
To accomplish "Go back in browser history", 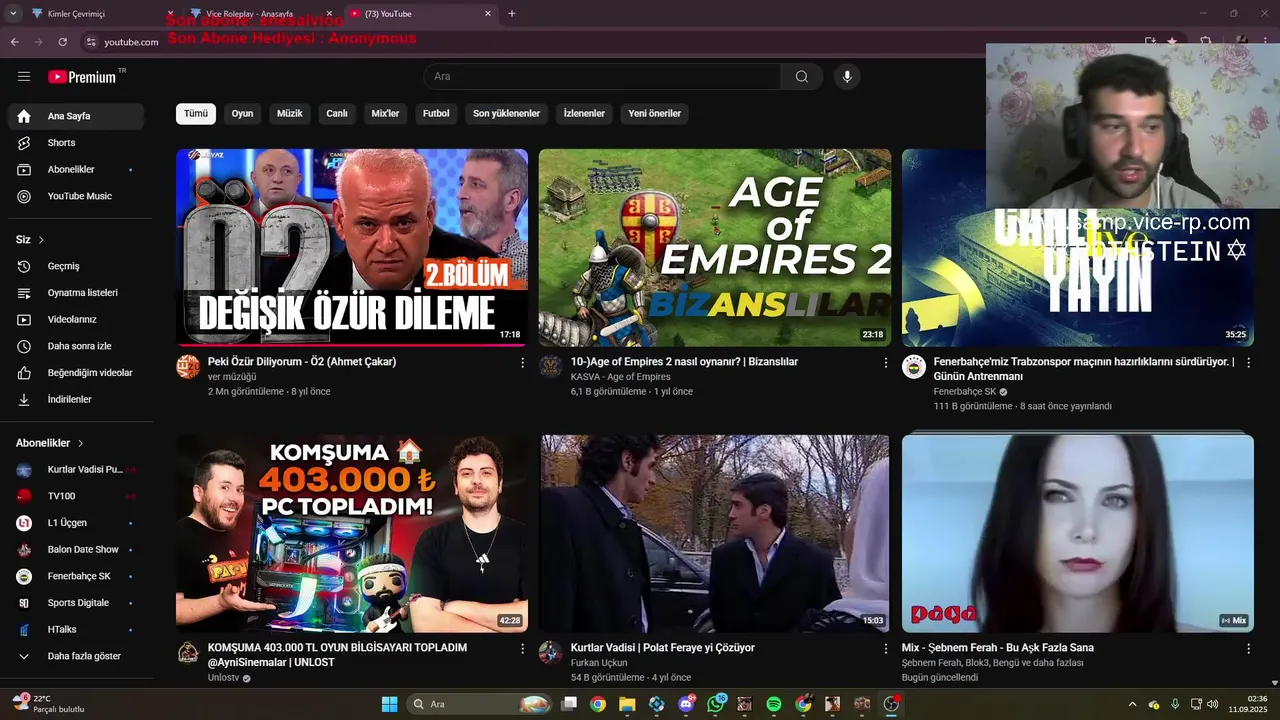I will click(x=14, y=42).
